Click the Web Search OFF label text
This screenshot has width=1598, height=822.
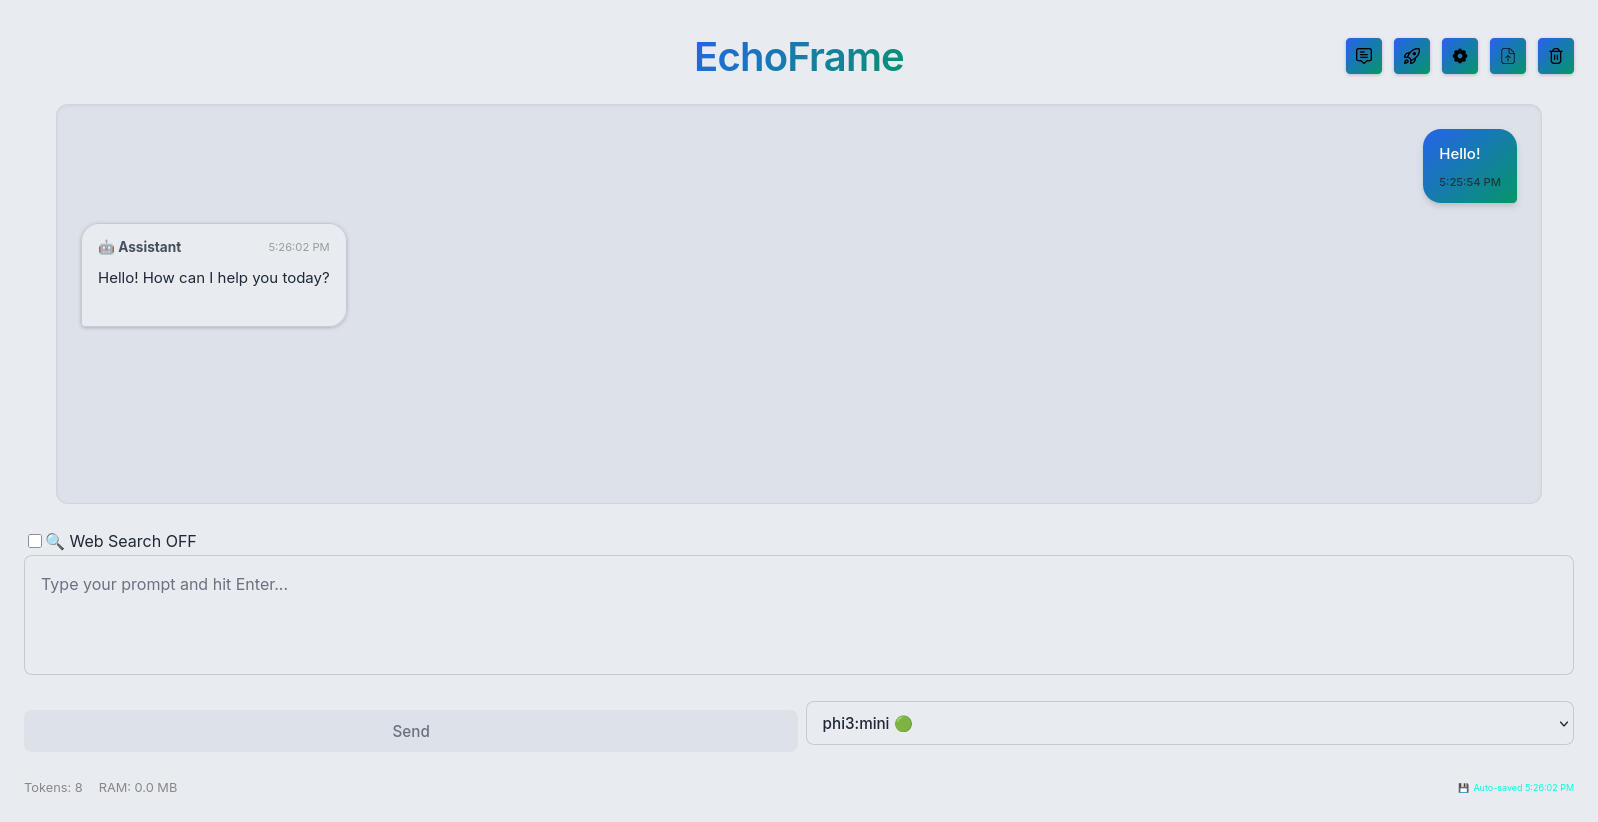click(133, 541)
